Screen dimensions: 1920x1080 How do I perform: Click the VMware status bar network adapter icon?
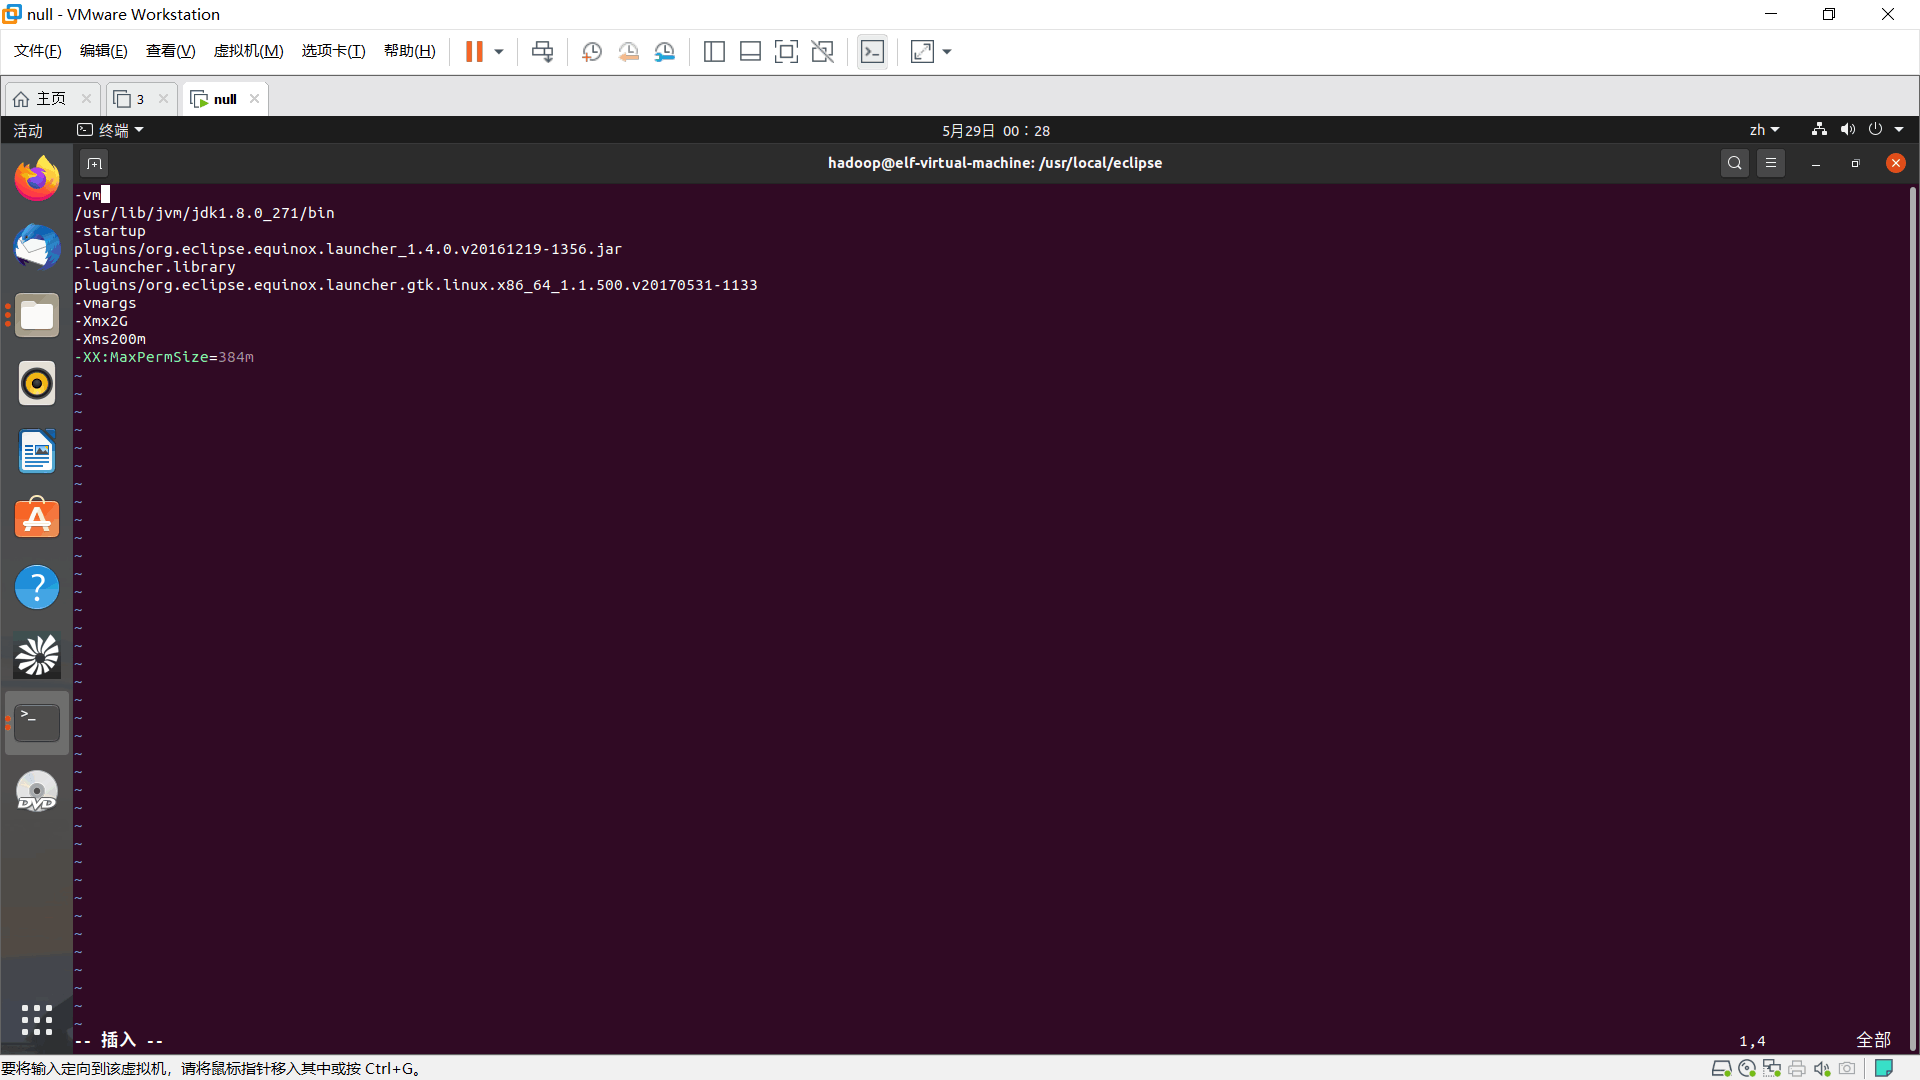point(1772,1069)
